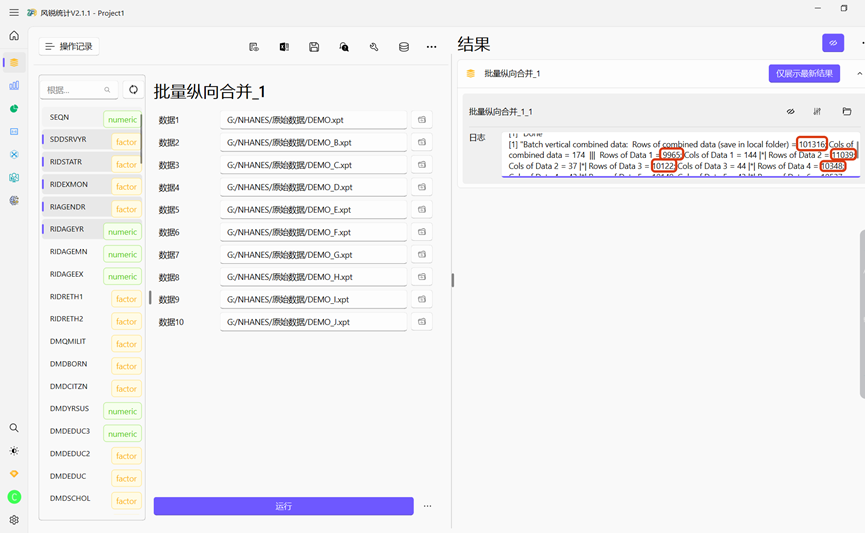Click the 仅展示最新结果 button
Screen dimensions: 865x533
click(804, 73)
